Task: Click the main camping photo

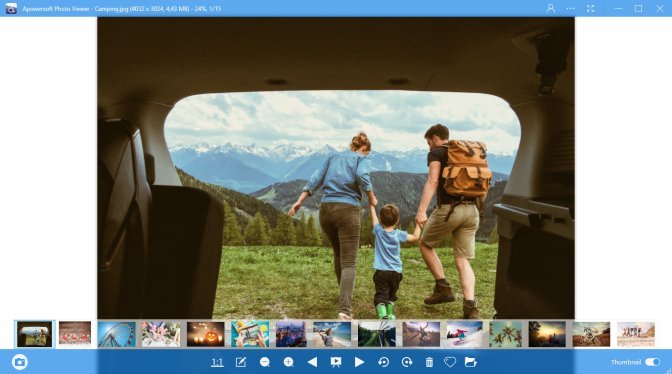Action: point(336,168)
